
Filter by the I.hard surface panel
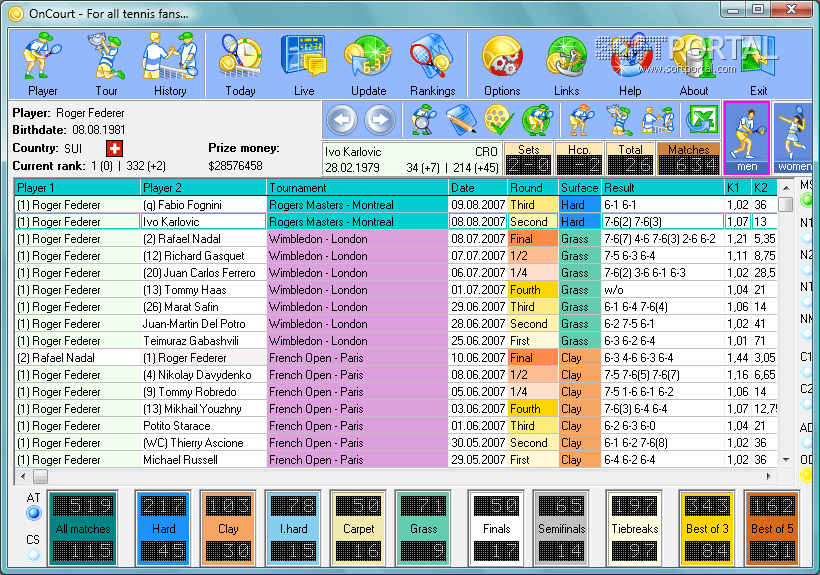tap(293, 528)
